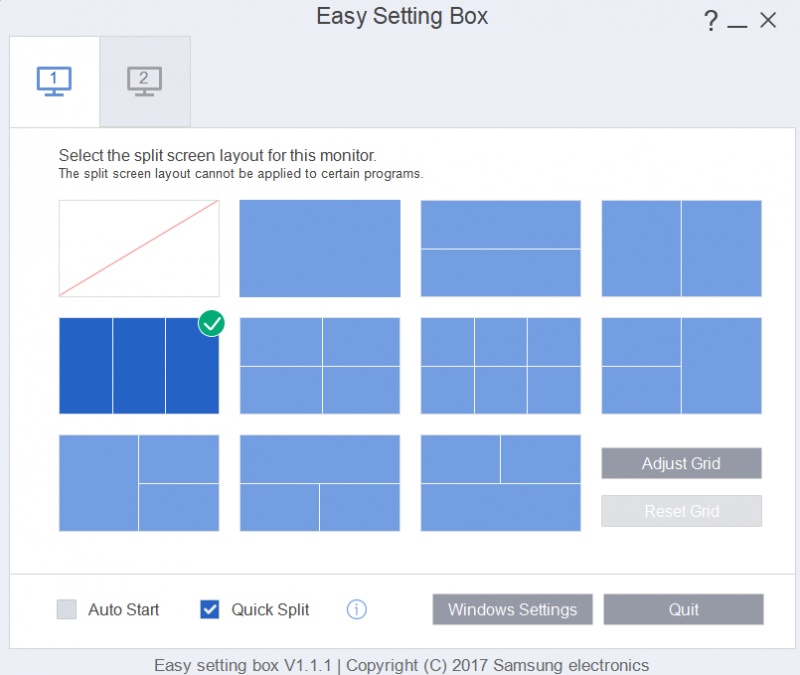Click the Adjust Grid button
The height and width of the screenshot is (675, 800).
coord(681,463)
